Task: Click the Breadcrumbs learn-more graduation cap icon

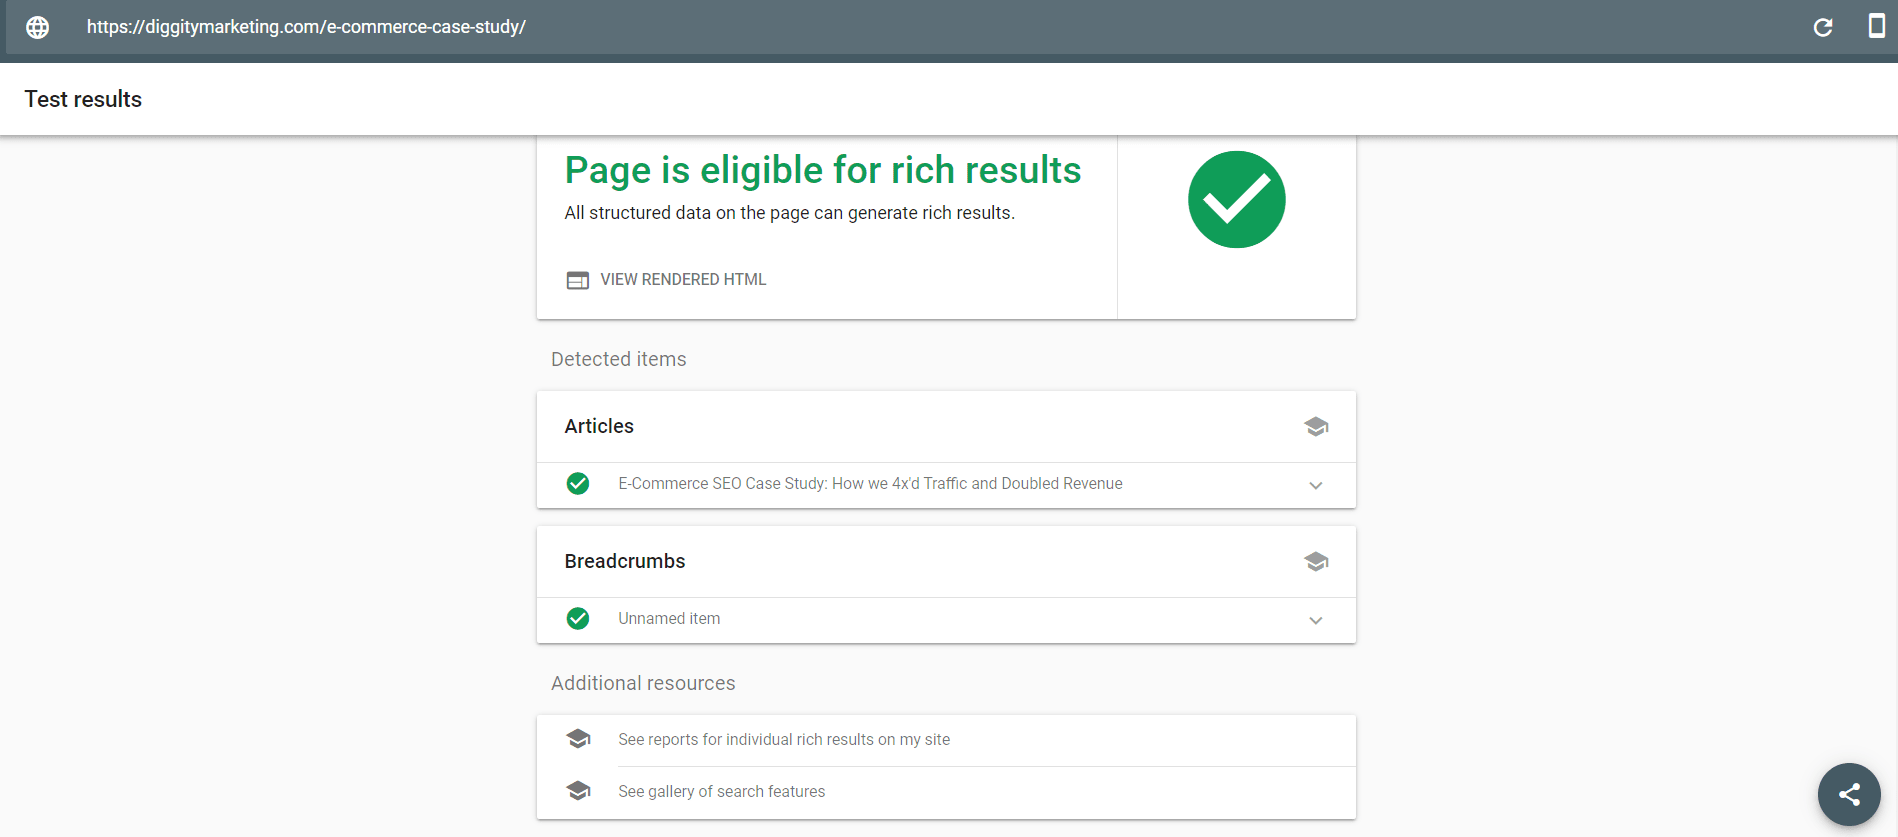Action: 1316,562
